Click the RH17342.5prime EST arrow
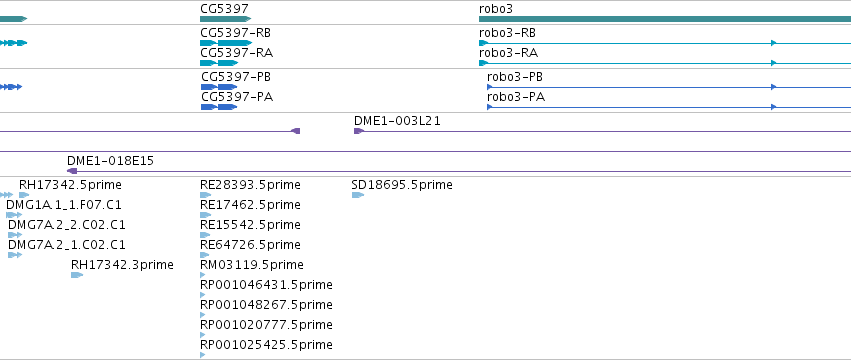 coord(24,195)
